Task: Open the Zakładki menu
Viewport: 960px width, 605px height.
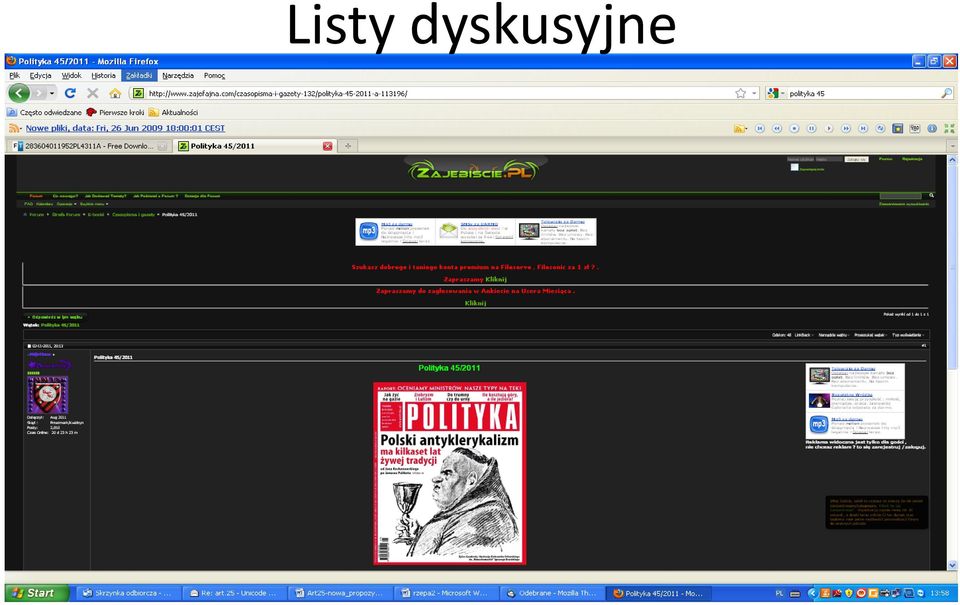Action: [139, 75]
